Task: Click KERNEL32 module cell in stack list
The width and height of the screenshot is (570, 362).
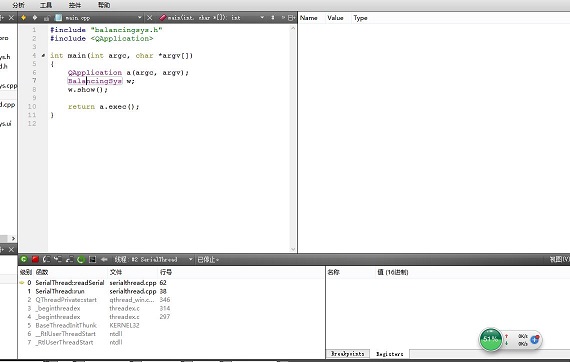Action: [124, 325]
